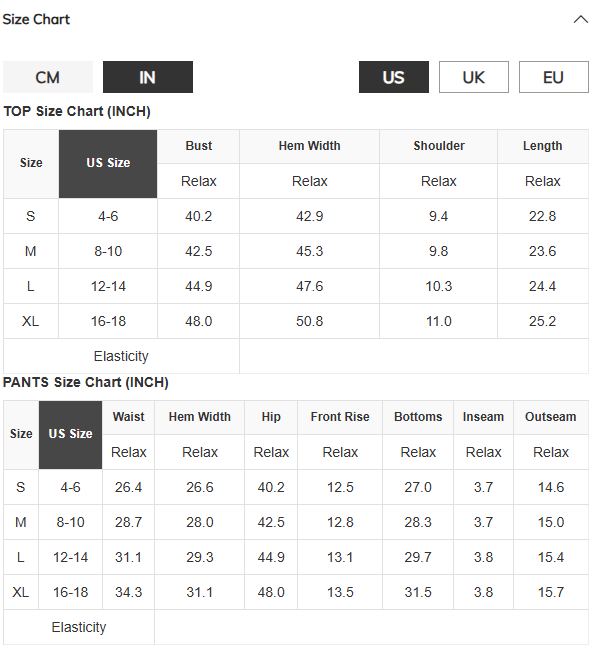The image size is (590, 646).
Task: Collapse the Size Chart section chevron
Action: click(581, 19)
